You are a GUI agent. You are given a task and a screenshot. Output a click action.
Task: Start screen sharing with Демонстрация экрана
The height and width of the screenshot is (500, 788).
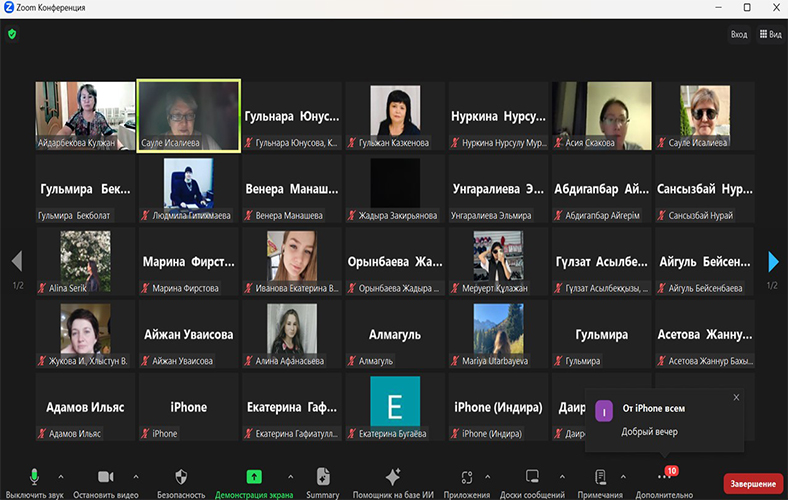pyautogui.click(x=254, y=477)
